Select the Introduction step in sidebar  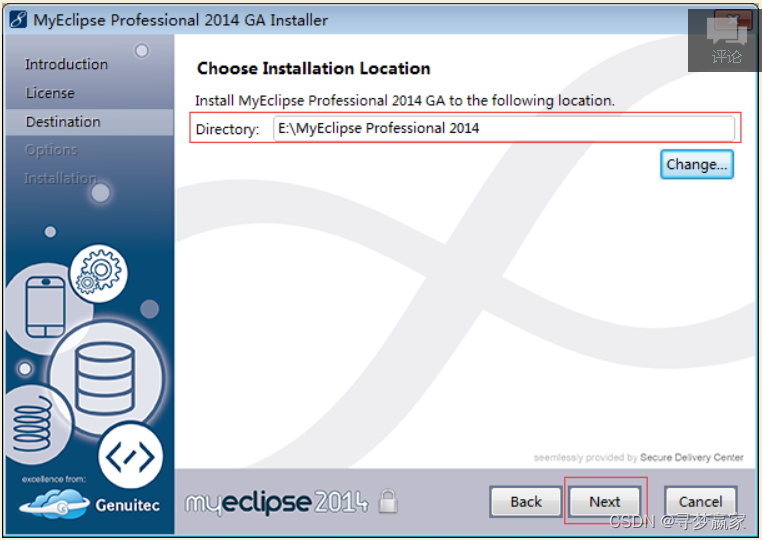[x=67, y=64]
